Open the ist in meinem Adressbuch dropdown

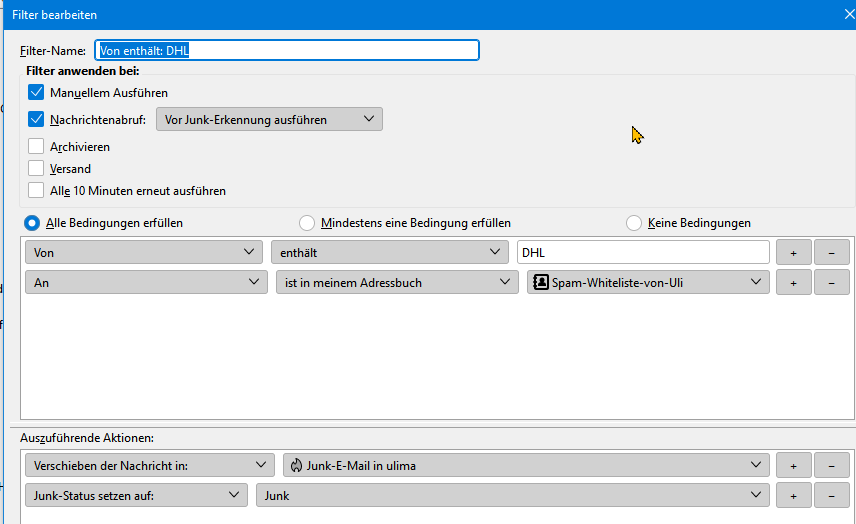click(x=396, y=283)
